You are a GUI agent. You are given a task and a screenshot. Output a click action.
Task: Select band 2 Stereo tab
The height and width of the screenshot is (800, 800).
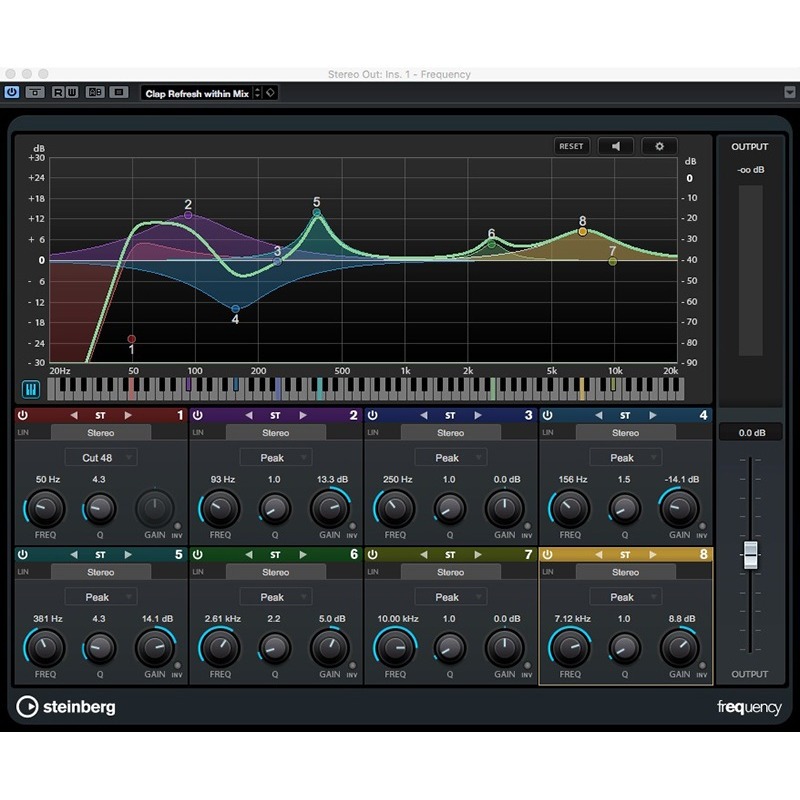[276, 433]
